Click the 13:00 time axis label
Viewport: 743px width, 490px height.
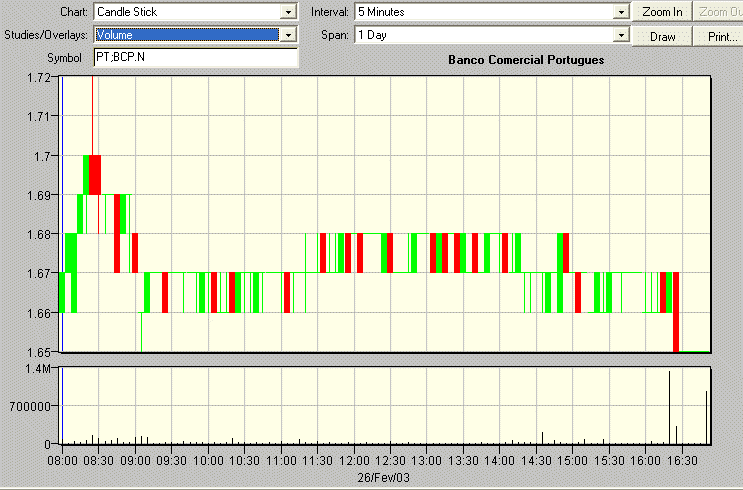(x=426, y=460)
